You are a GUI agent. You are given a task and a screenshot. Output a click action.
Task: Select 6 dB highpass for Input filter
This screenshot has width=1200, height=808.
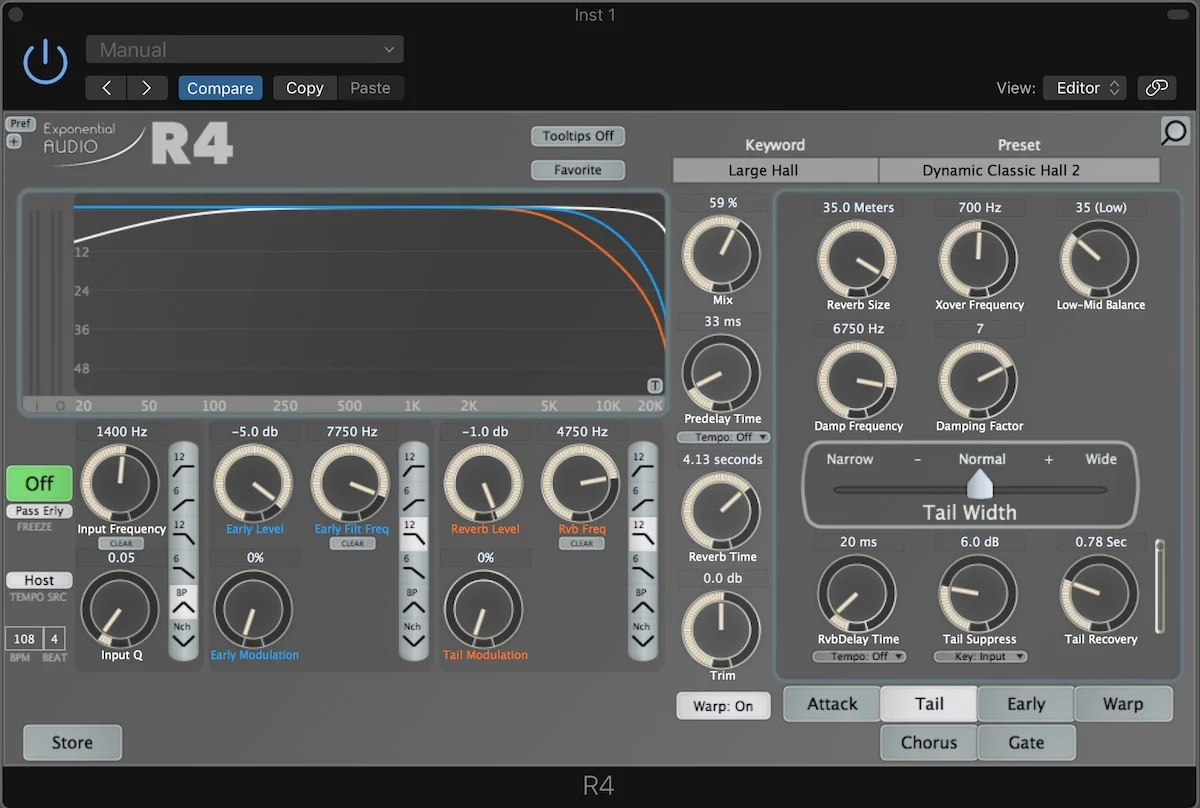click(183, 498)
